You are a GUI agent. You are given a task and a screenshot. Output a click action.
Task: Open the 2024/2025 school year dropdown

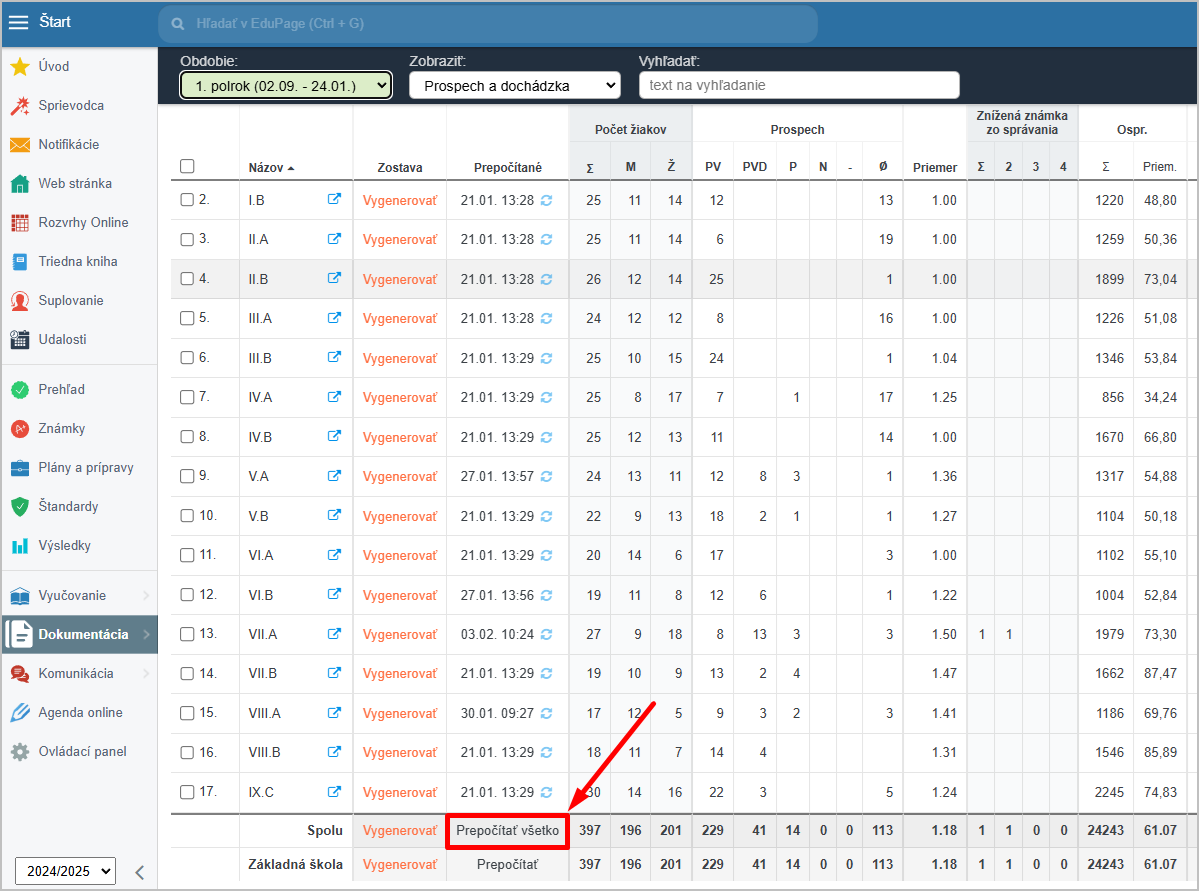point(65,871)
